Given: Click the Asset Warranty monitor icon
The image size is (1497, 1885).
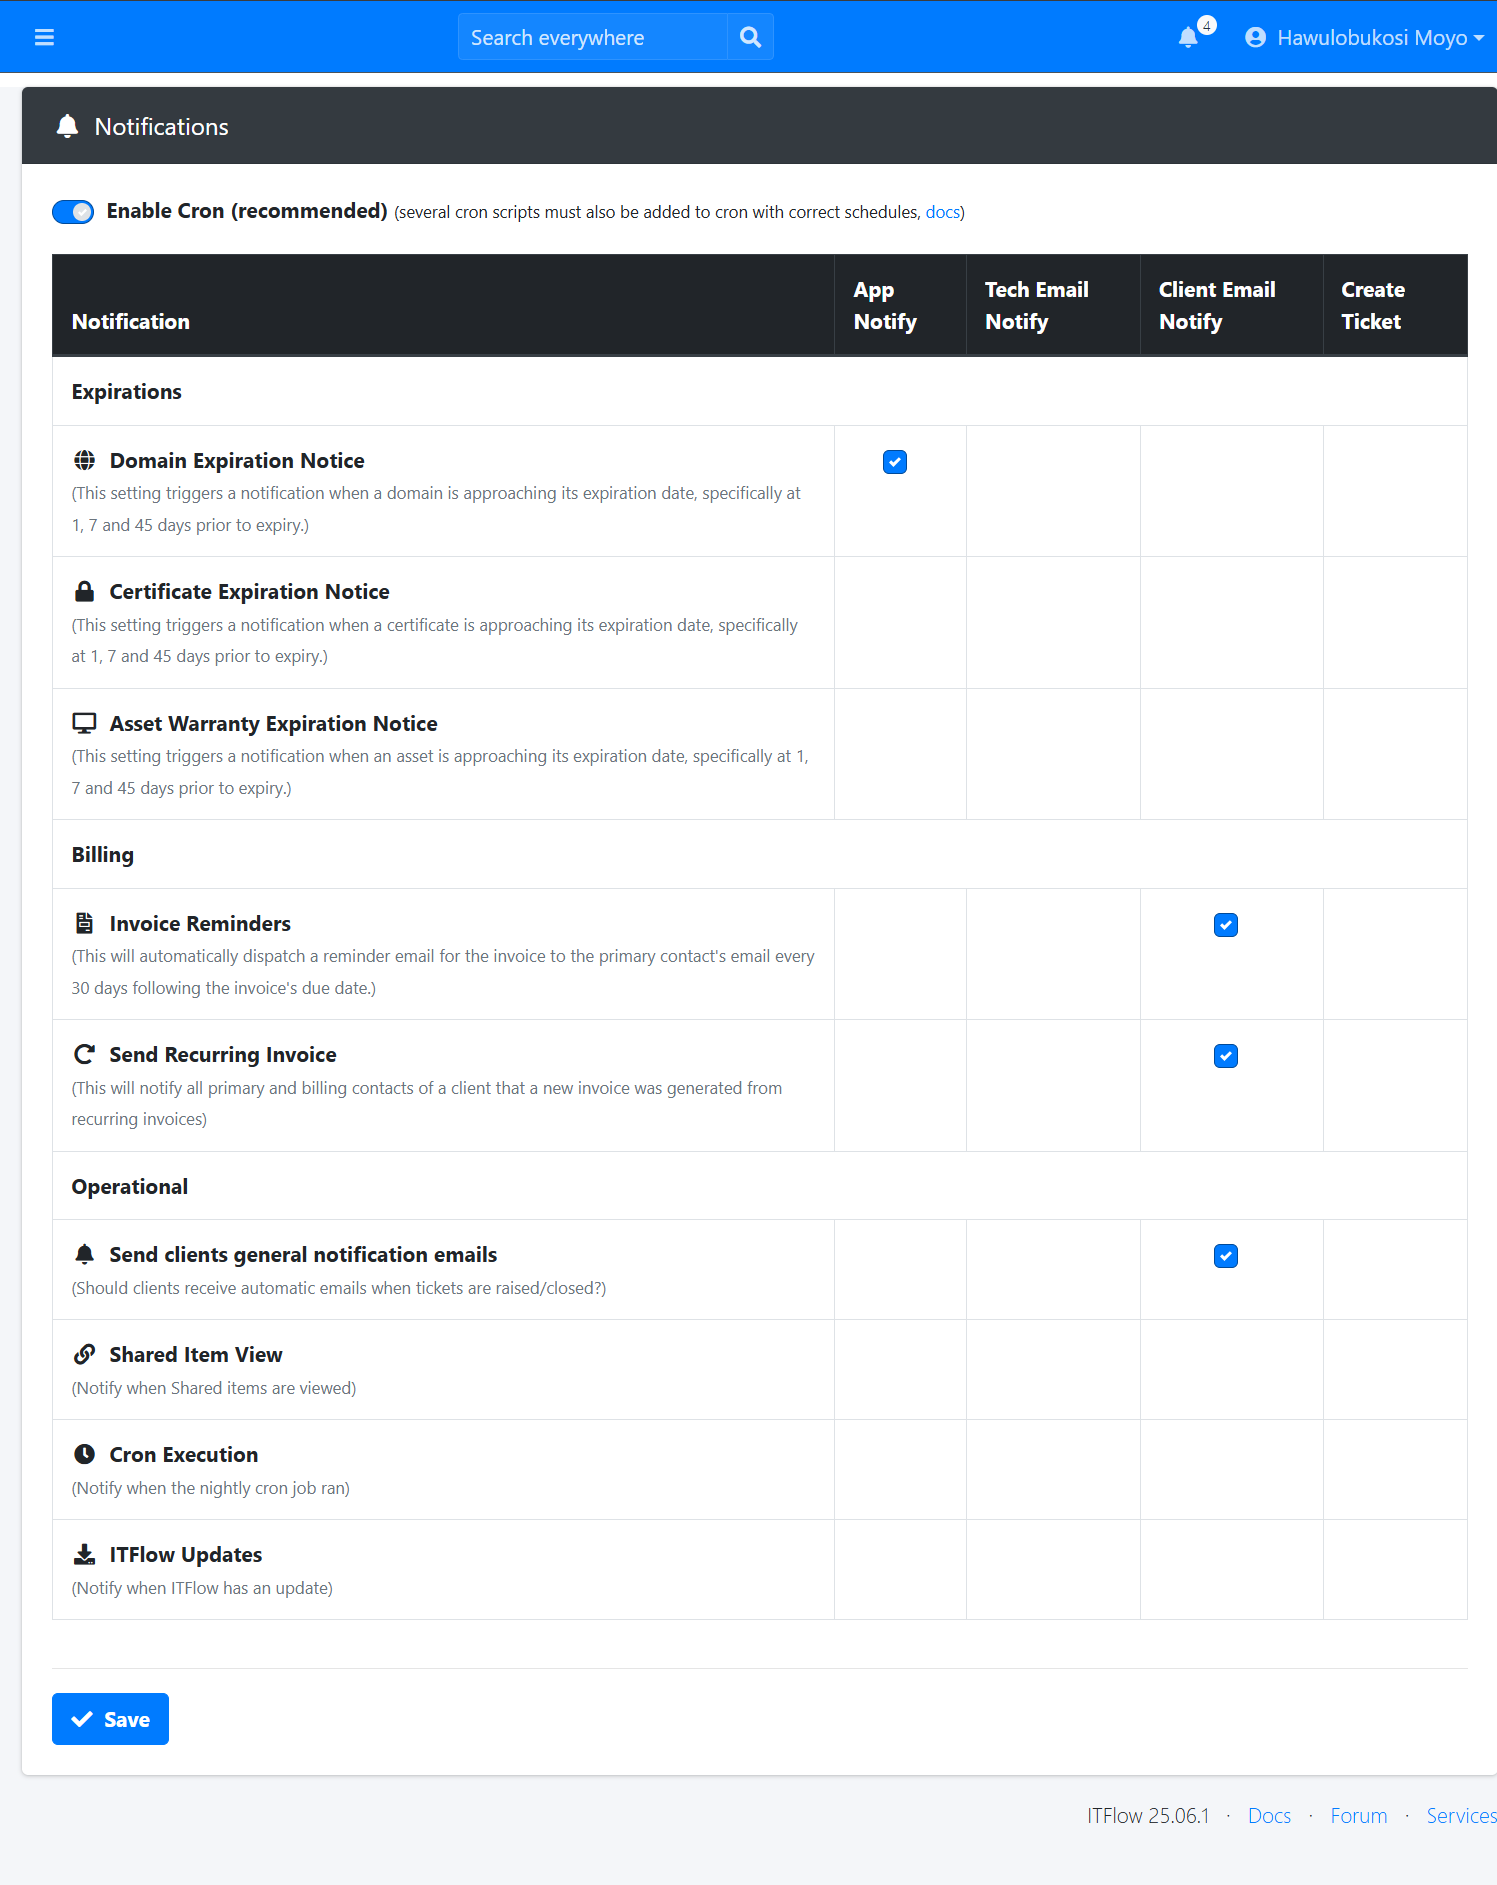Looking at the screenshot, I should coord(85,723).
